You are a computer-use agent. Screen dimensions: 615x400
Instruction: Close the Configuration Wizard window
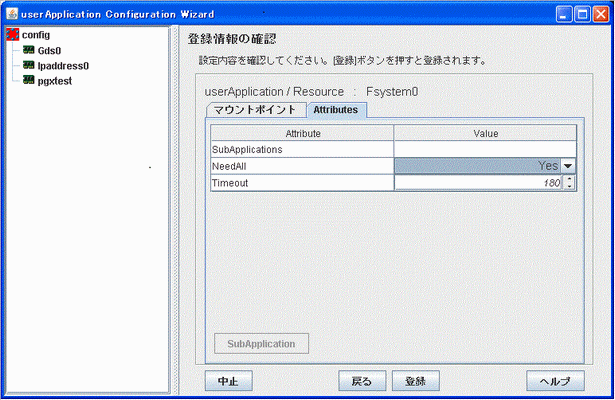point(601,15)
